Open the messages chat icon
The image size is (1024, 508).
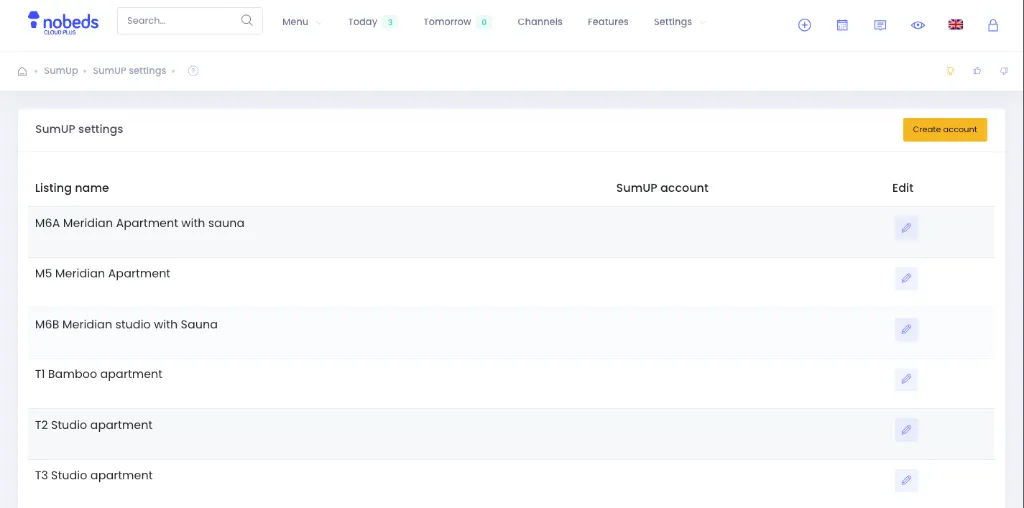pos(880,25)
